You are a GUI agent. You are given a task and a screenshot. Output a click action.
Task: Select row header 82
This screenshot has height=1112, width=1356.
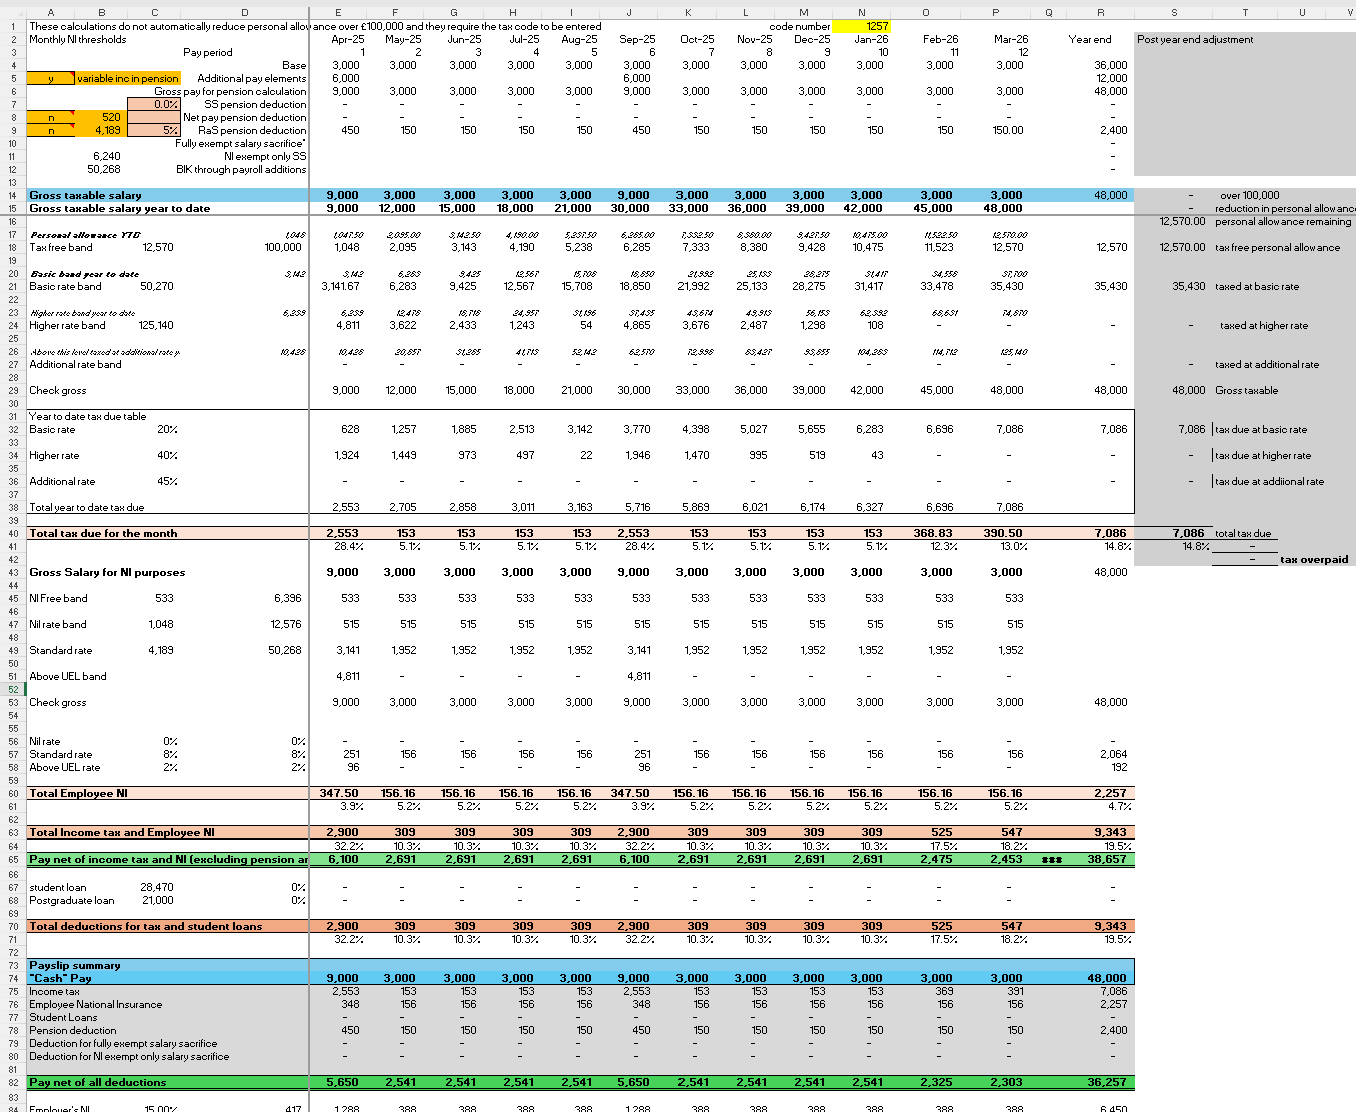13,1082
